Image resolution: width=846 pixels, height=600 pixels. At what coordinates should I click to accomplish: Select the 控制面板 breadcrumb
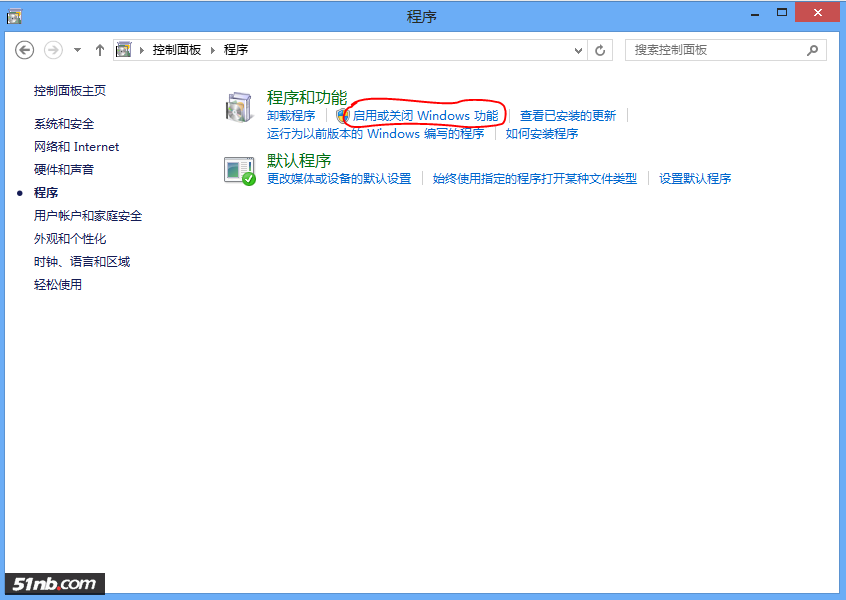[177, 50]
